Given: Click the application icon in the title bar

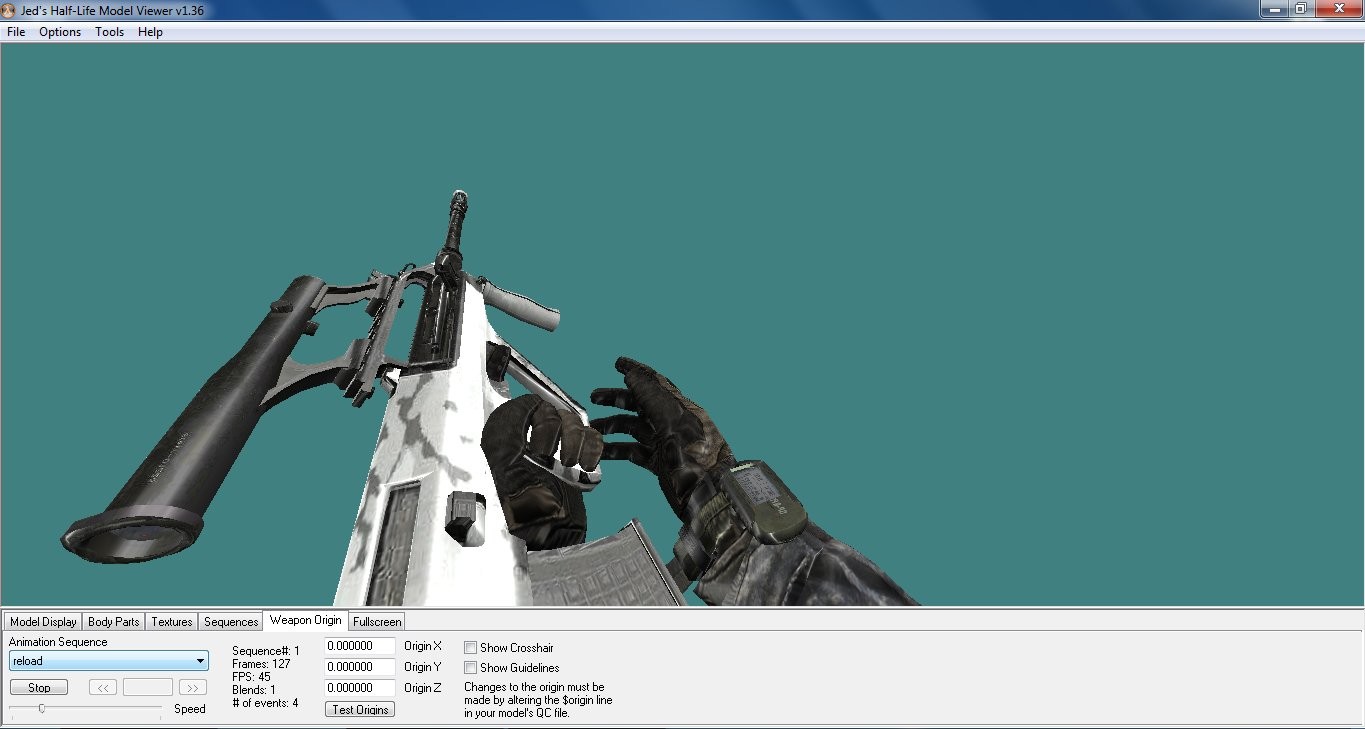Looking at the screenshot, I should point(10,8).
